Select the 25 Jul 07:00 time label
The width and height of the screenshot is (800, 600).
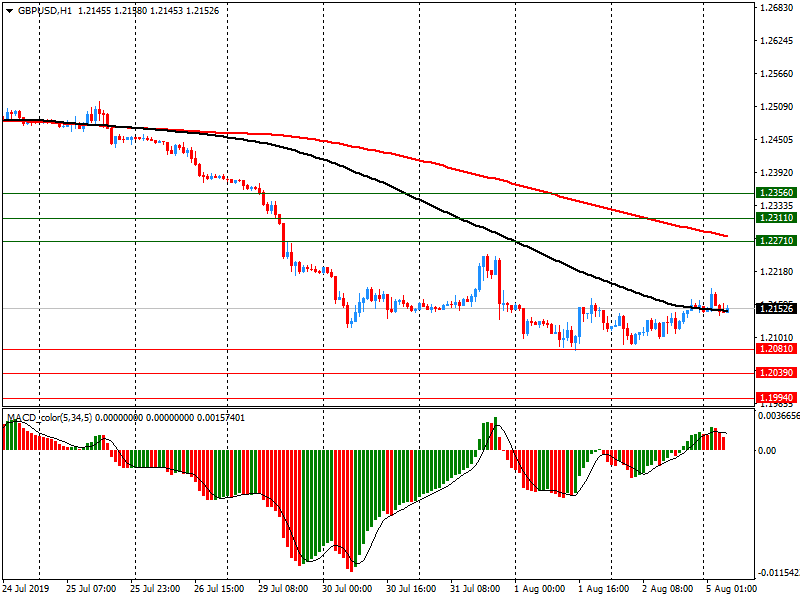[x=91, y=589]
